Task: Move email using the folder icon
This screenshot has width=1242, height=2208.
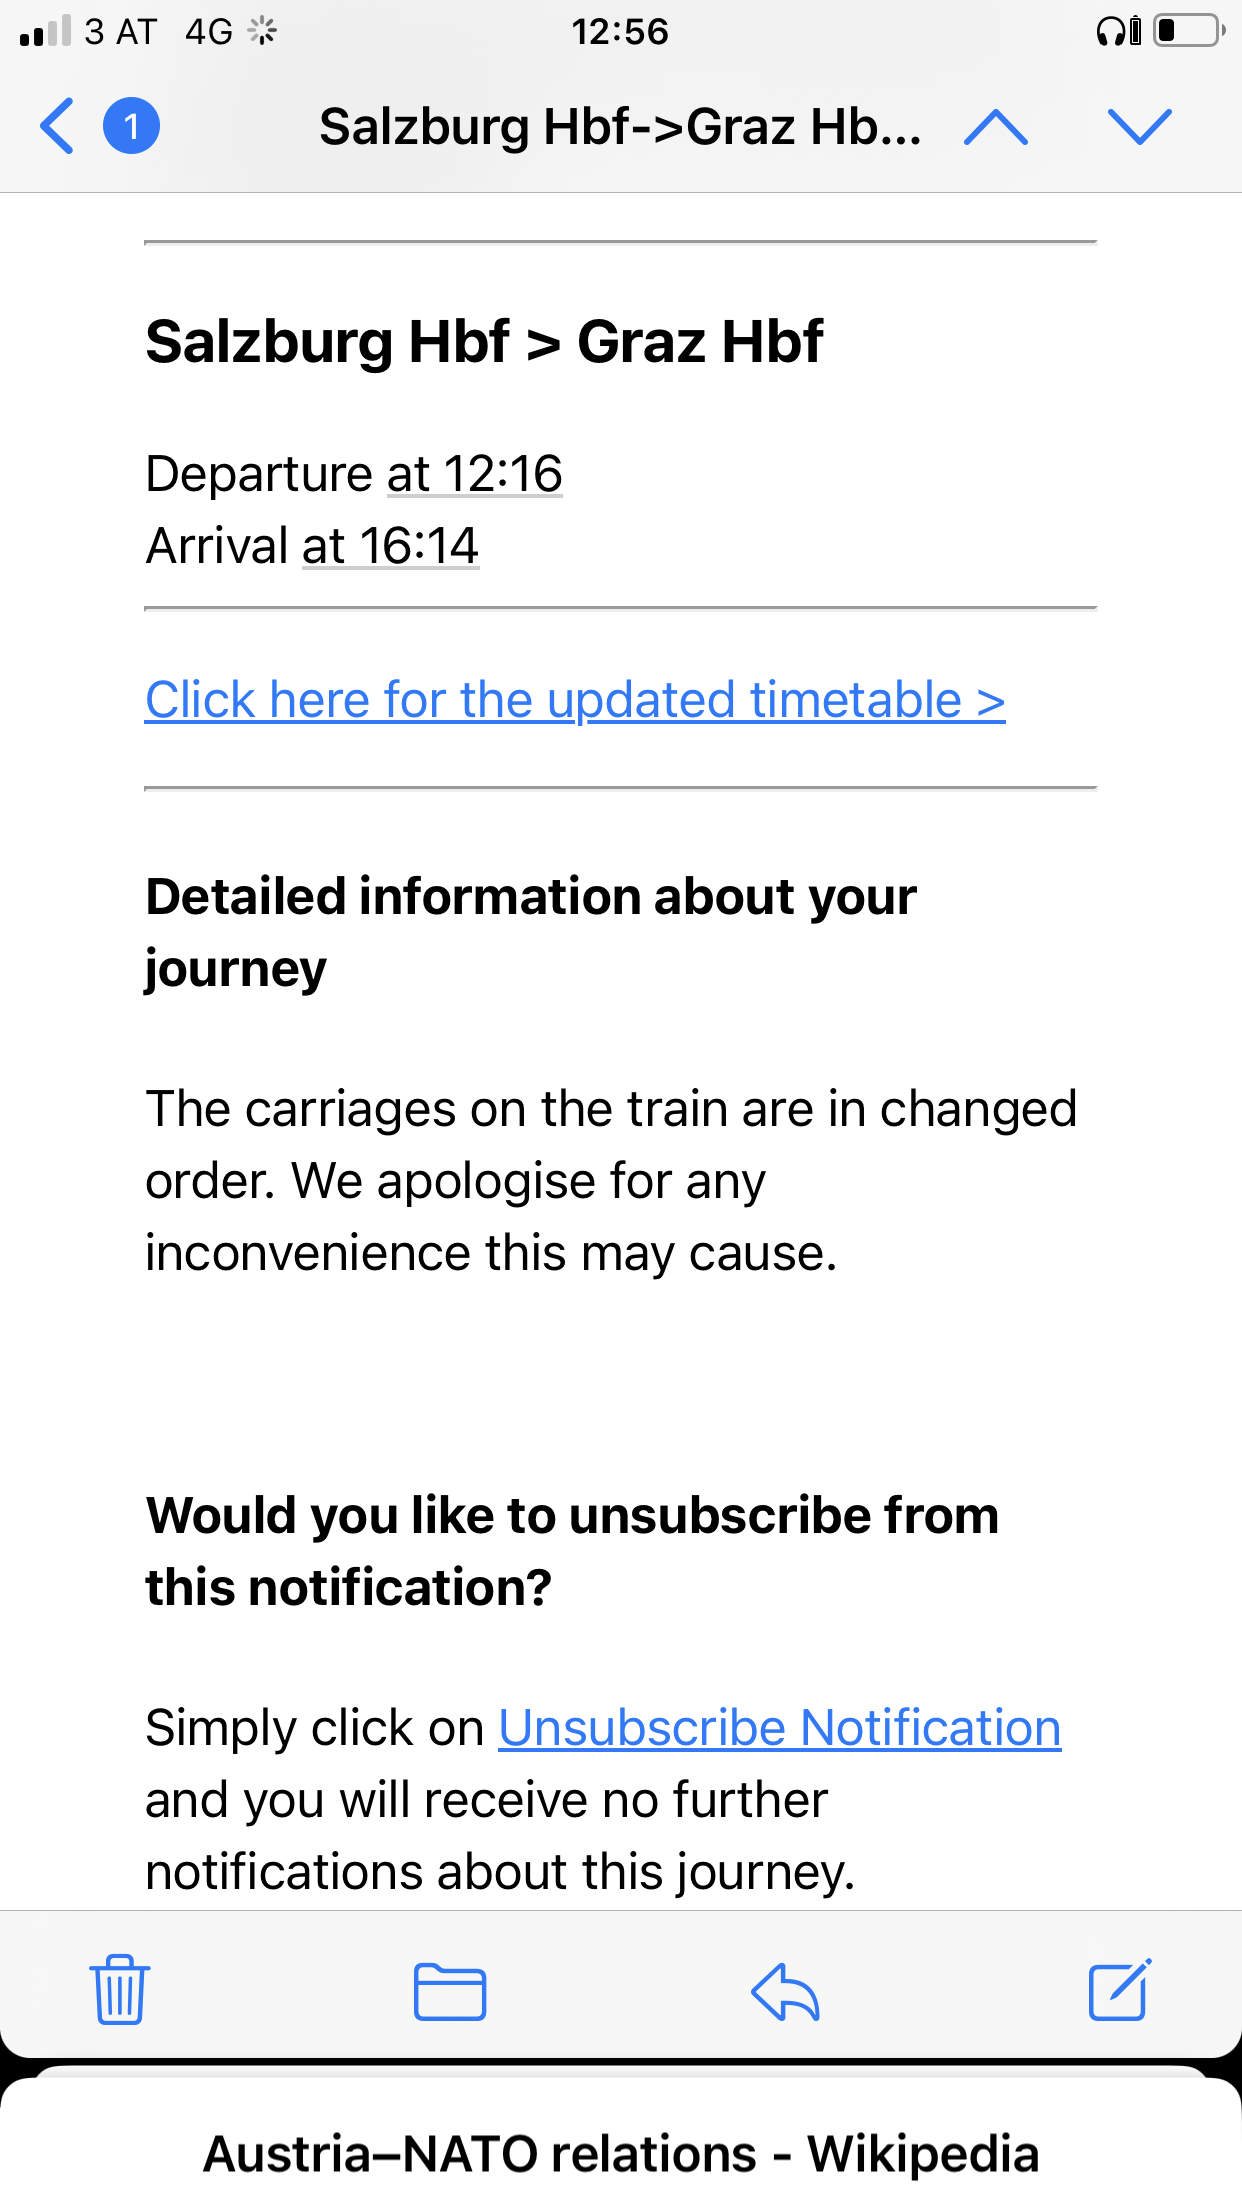Action: click(x=450, y=1991)
